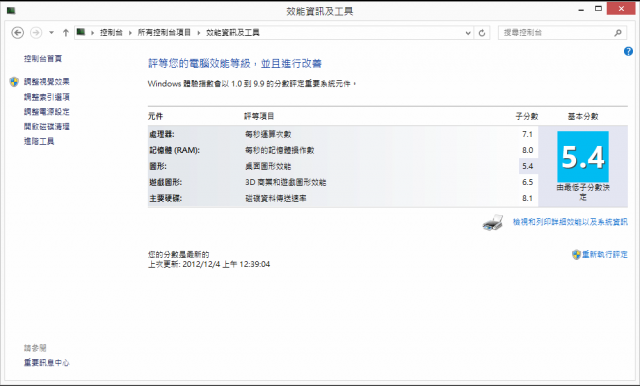Click the 元件 column header
Image resolution: width=640 pixels, height=386 pixels.
(x=156, y=116)
